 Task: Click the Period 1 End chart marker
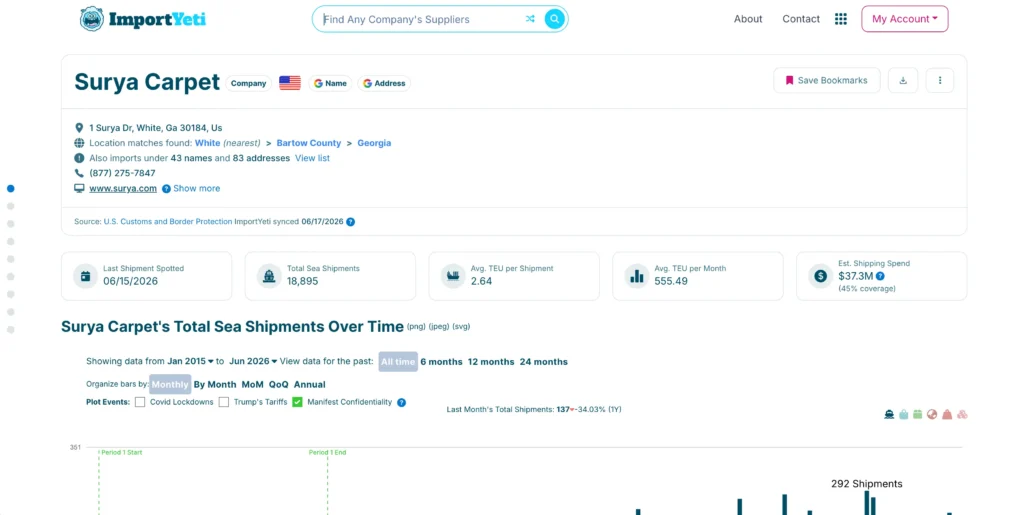(327, 452)
